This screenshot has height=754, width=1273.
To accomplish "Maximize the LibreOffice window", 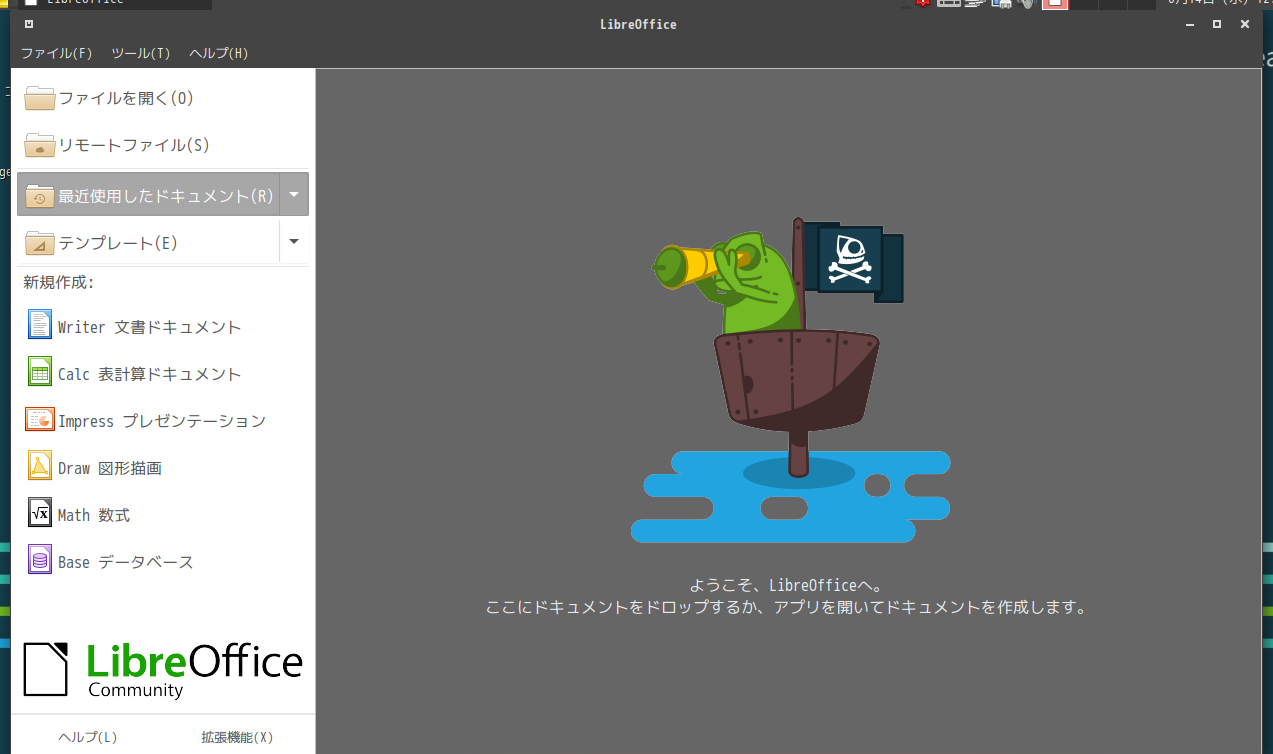I will click(1217, 24).
